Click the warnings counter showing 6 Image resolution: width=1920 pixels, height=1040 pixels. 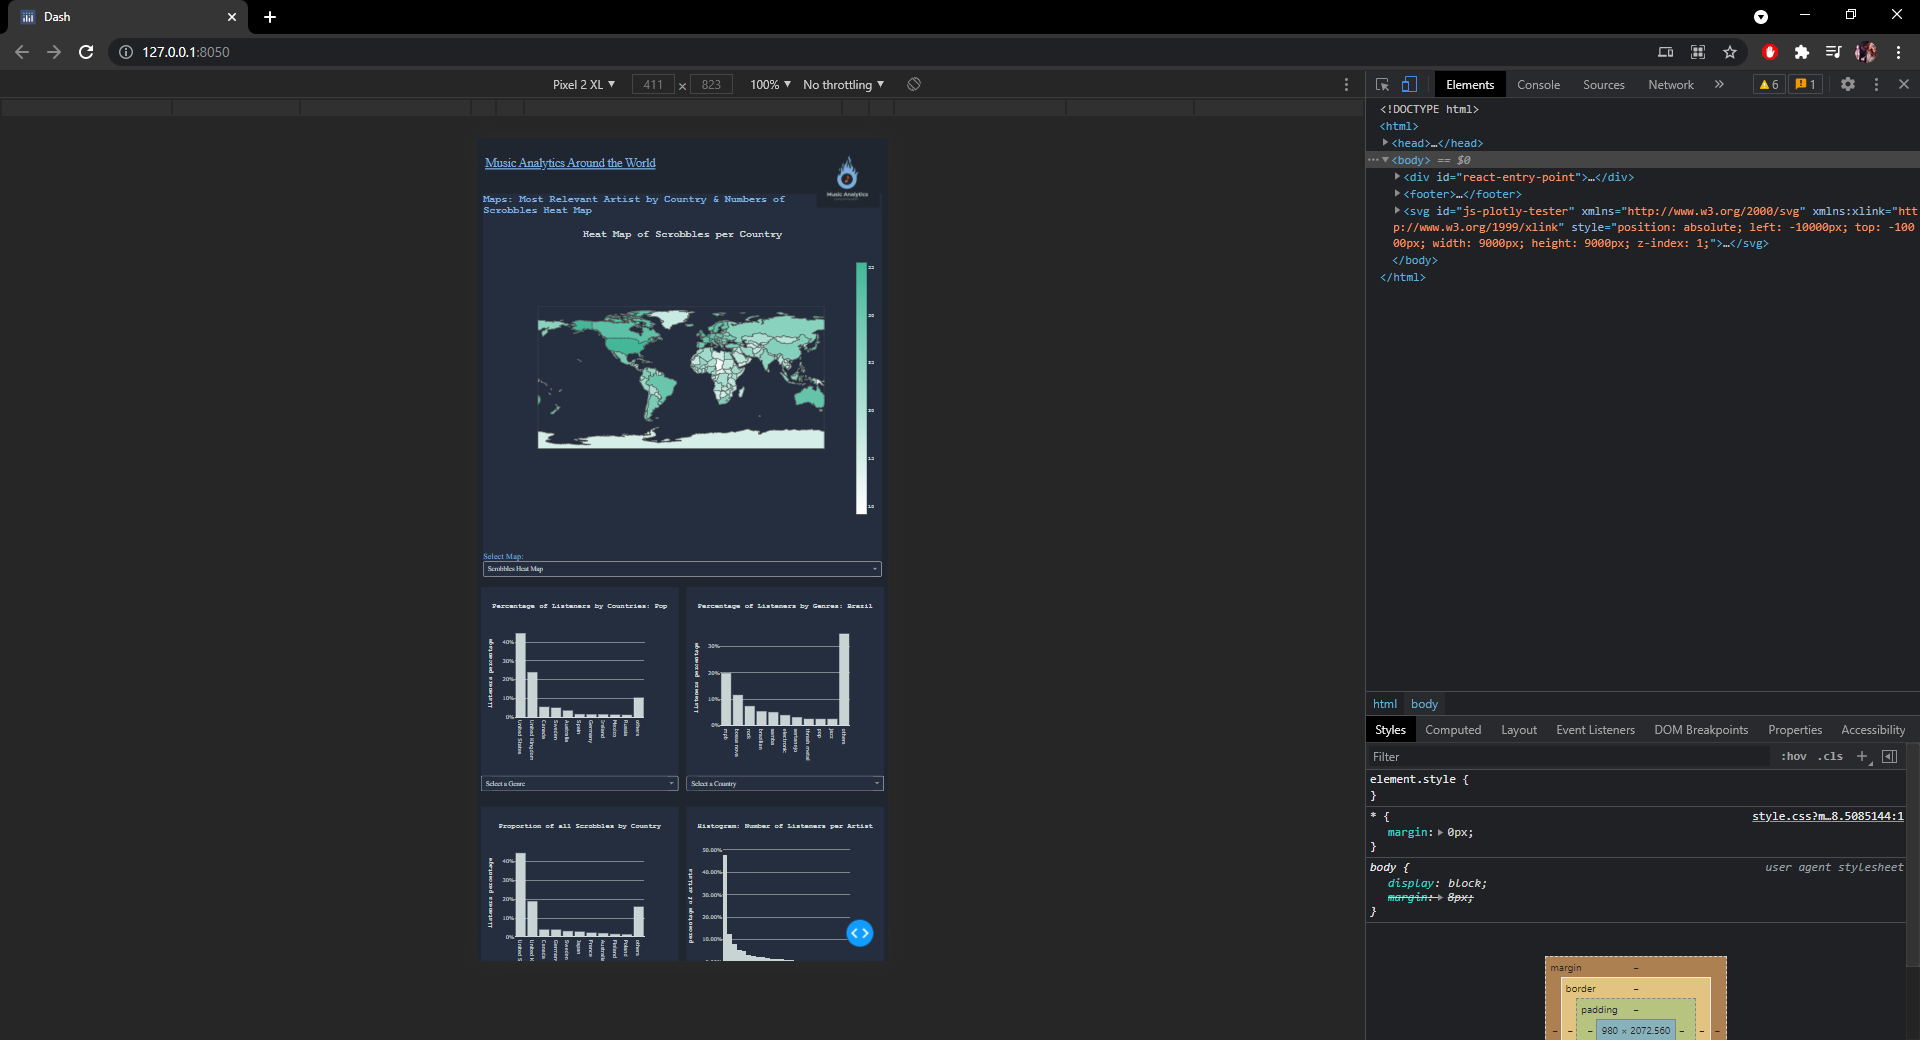click(1768, 84)
